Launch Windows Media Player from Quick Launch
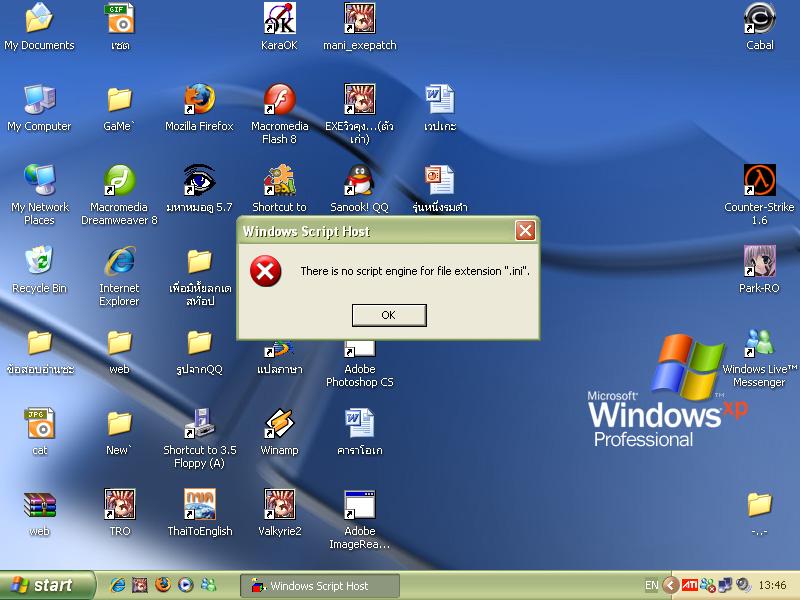This screenshot has width=800, height=600. click(186, 585)
